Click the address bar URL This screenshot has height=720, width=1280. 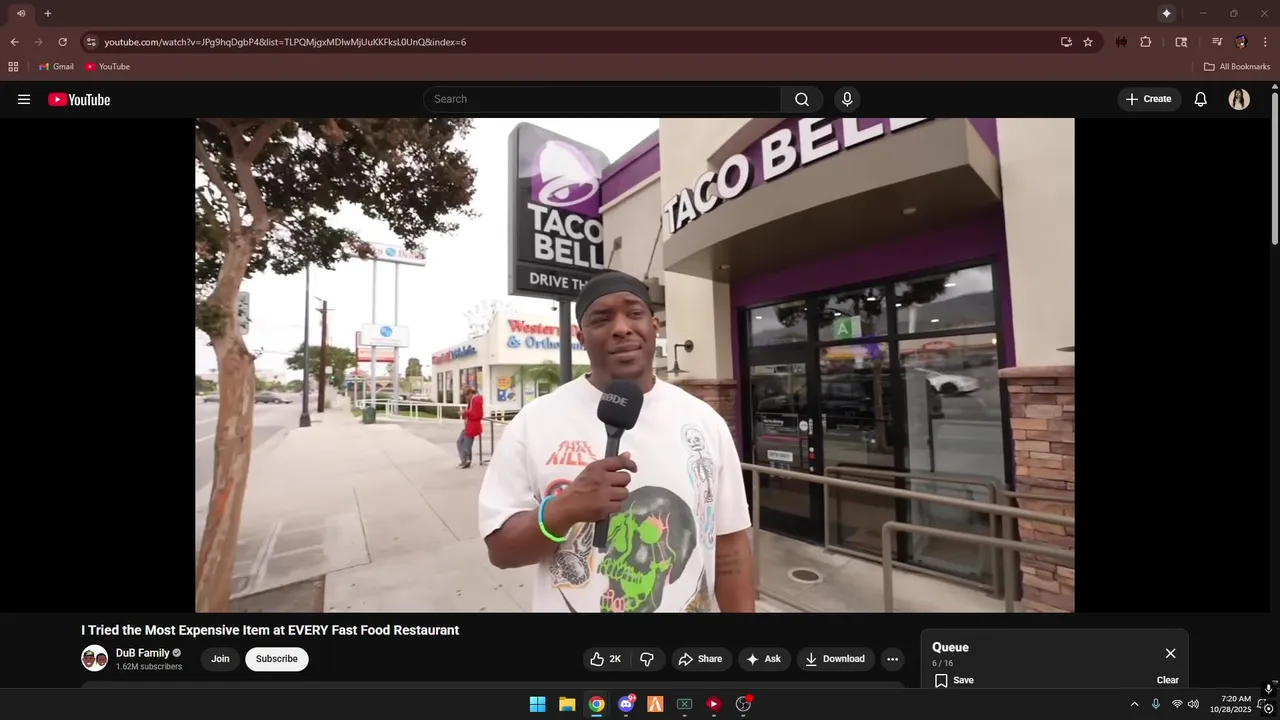(285, 42)
